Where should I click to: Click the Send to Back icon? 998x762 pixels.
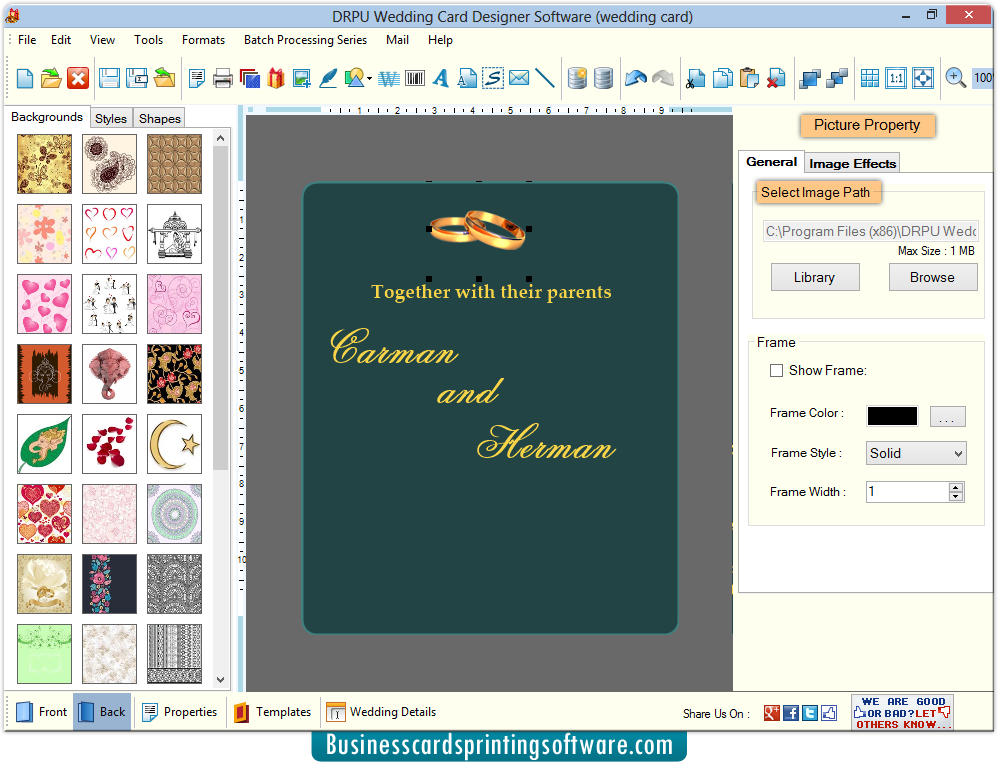pos(836,78)
